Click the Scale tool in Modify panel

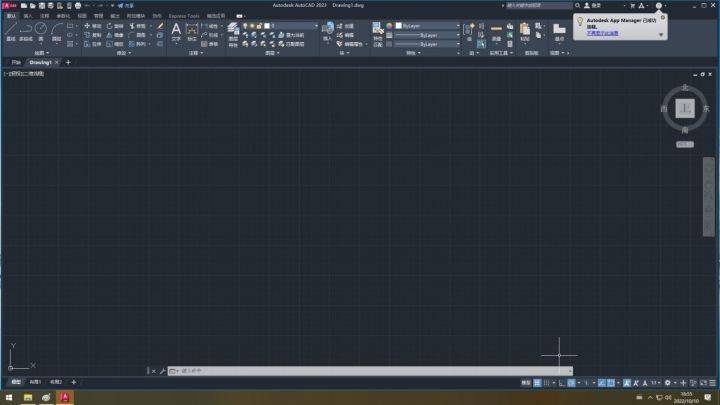coord(115,44)
